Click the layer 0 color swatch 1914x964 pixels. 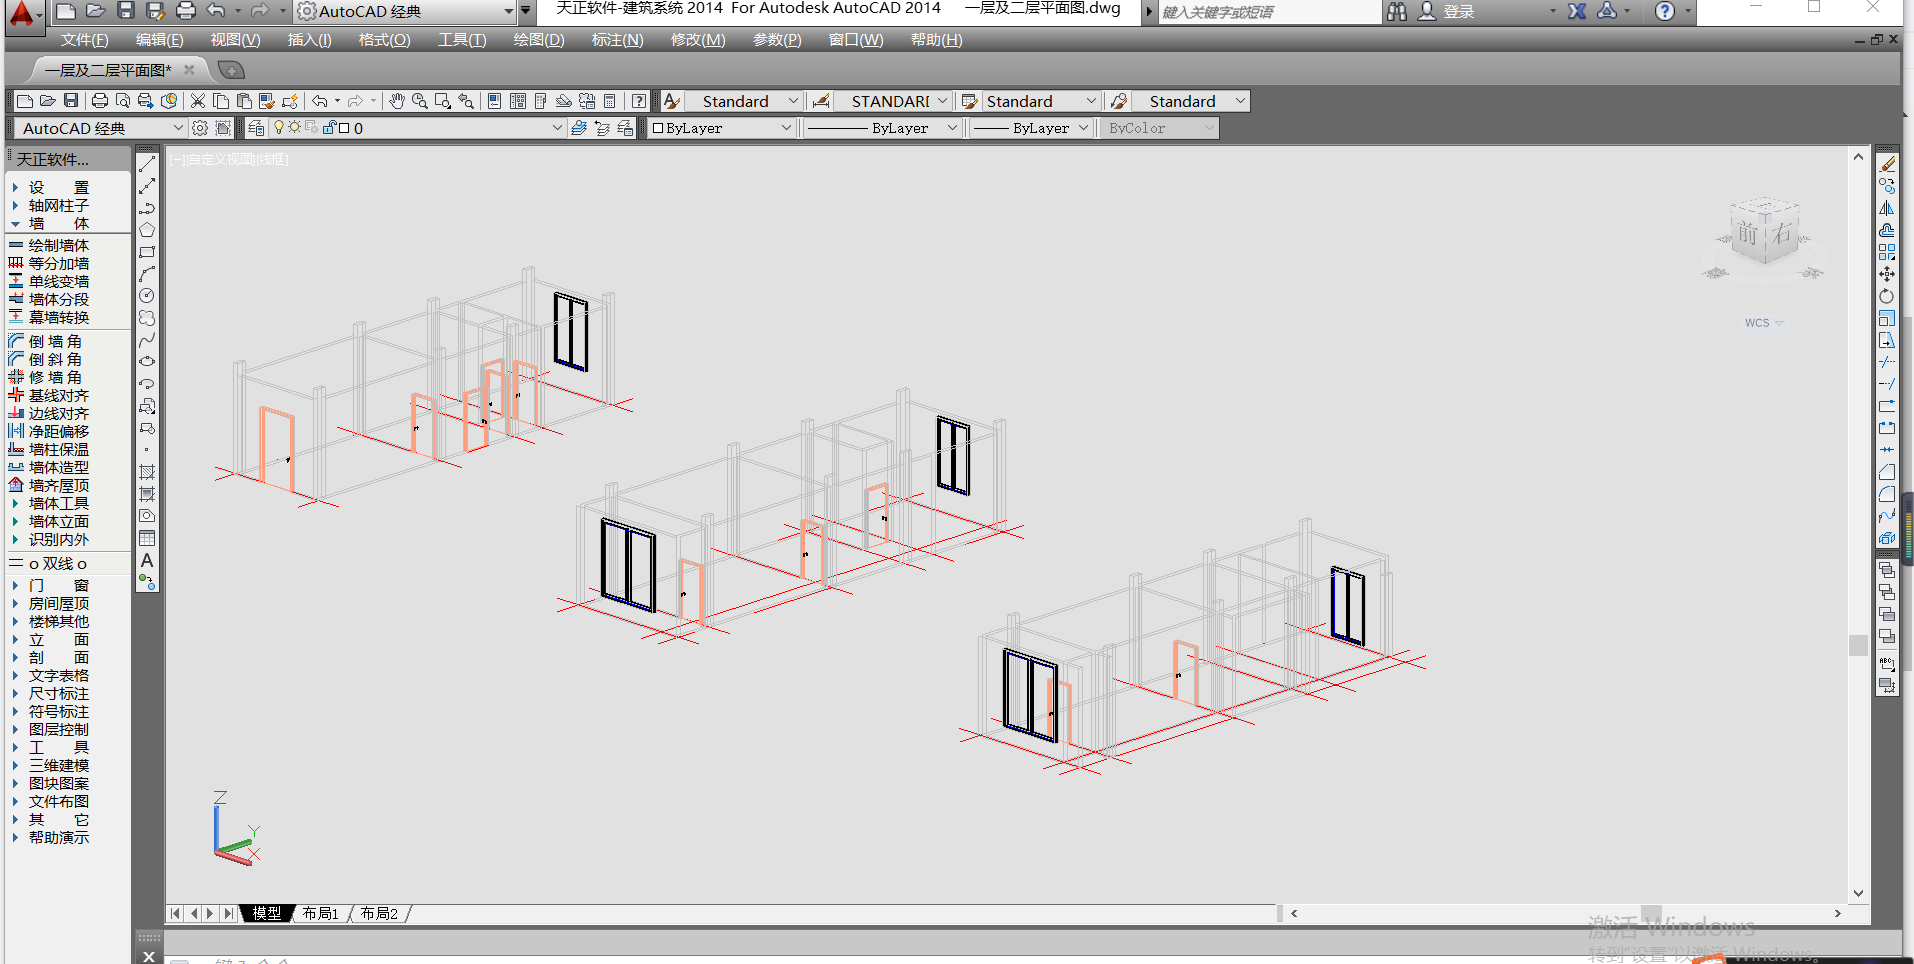point(344,128)
